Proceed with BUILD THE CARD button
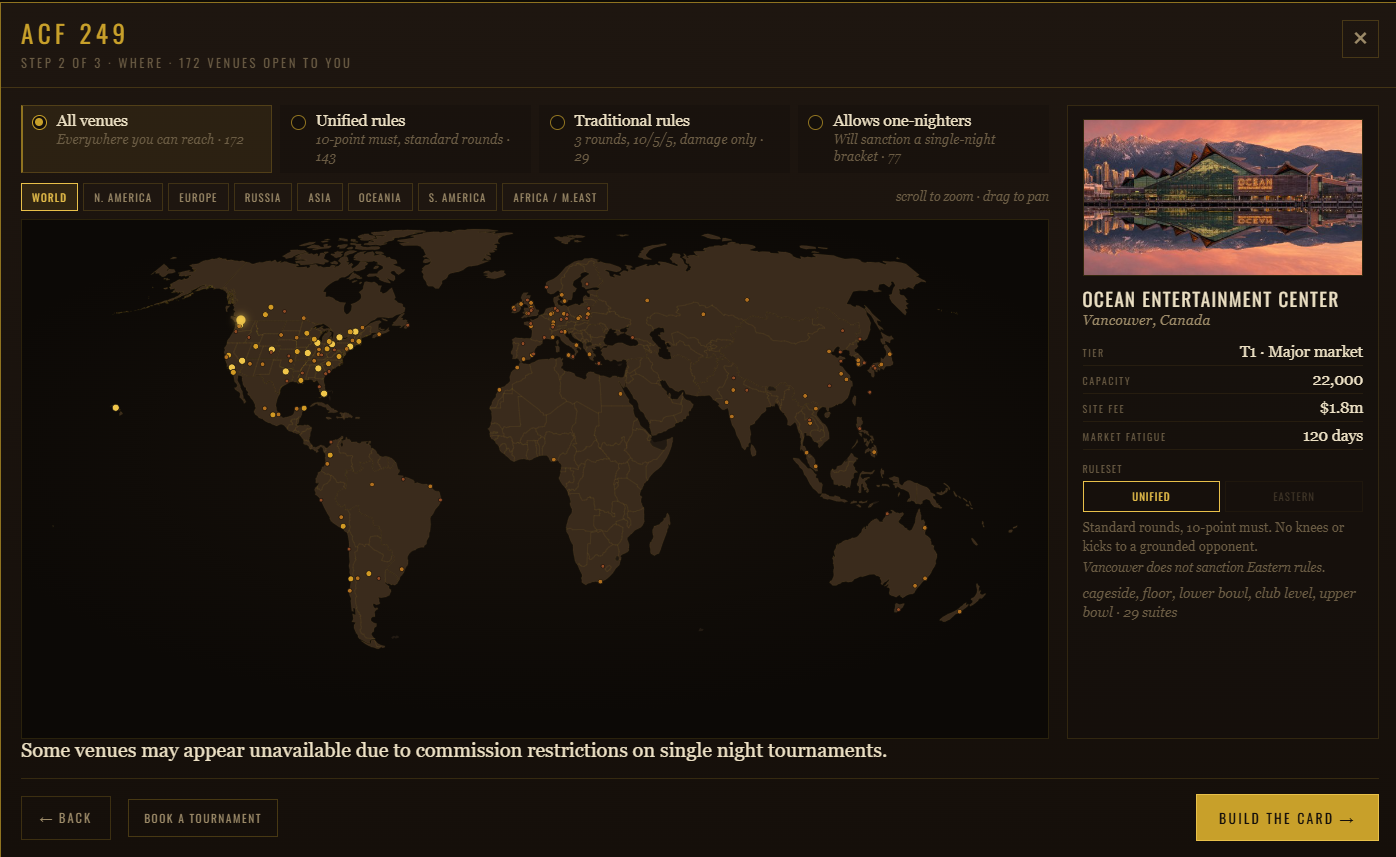This screenshot has width=1396, height=857. [x=1287, y=818]
